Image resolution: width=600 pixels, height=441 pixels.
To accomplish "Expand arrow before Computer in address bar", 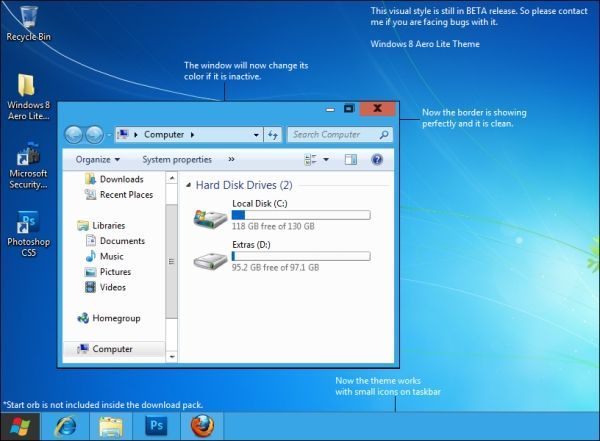I will tap(136, 135).
